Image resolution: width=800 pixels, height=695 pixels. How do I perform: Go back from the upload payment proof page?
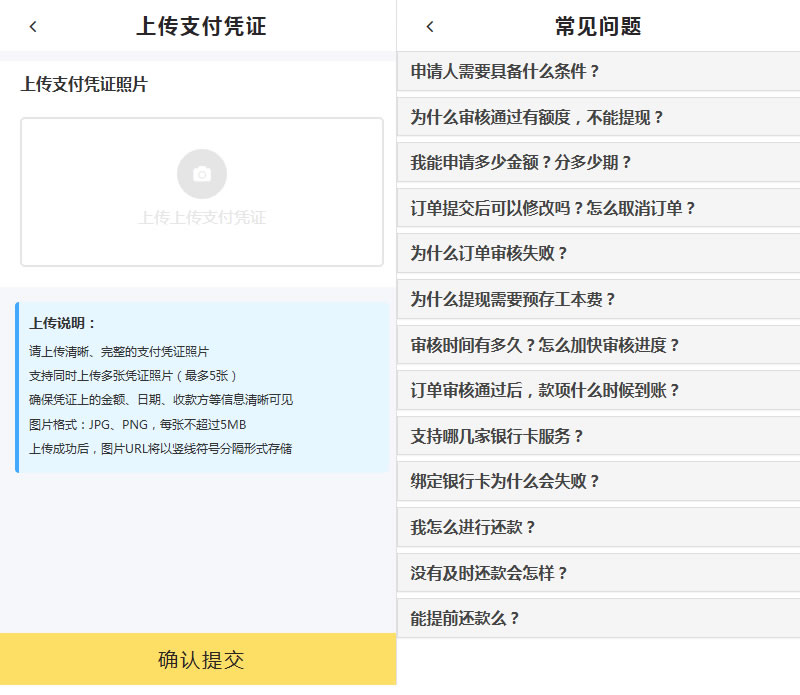click(33, 27)
